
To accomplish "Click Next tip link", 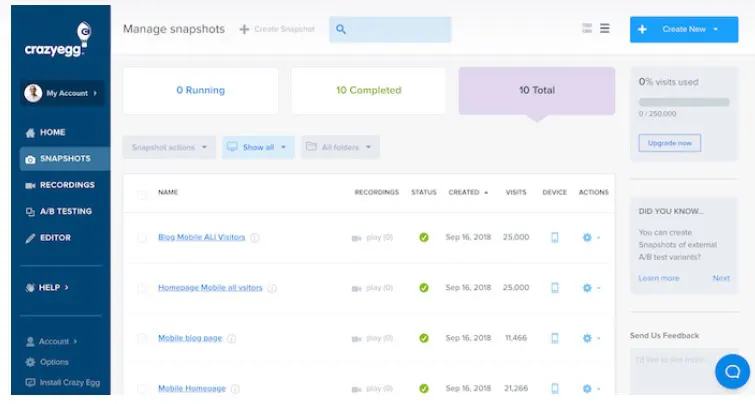I will tap(721, 278).
